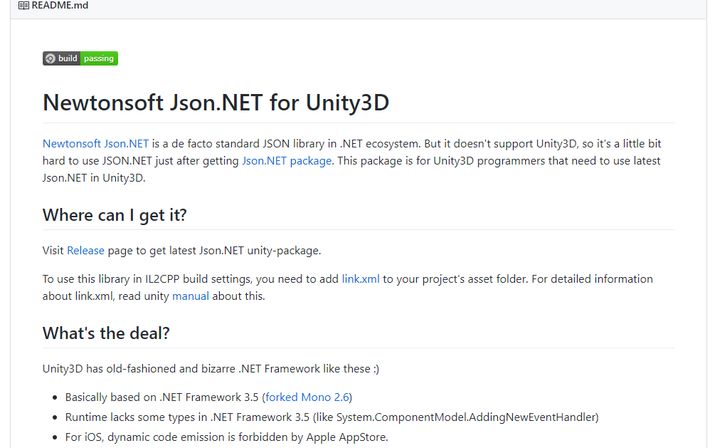Click the 'Where can I get it?' heading
This screenshot has height=448, width=720.
114,215
